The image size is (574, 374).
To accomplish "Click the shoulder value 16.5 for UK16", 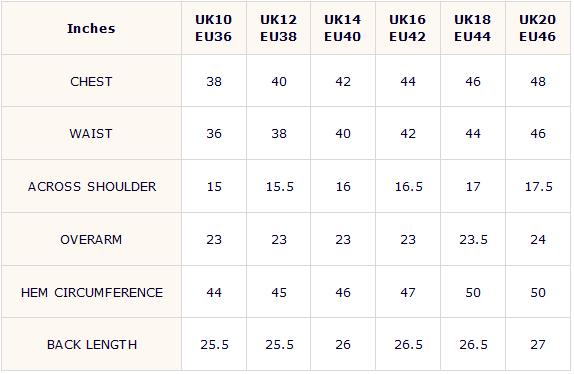I will (x=409, y=187).
